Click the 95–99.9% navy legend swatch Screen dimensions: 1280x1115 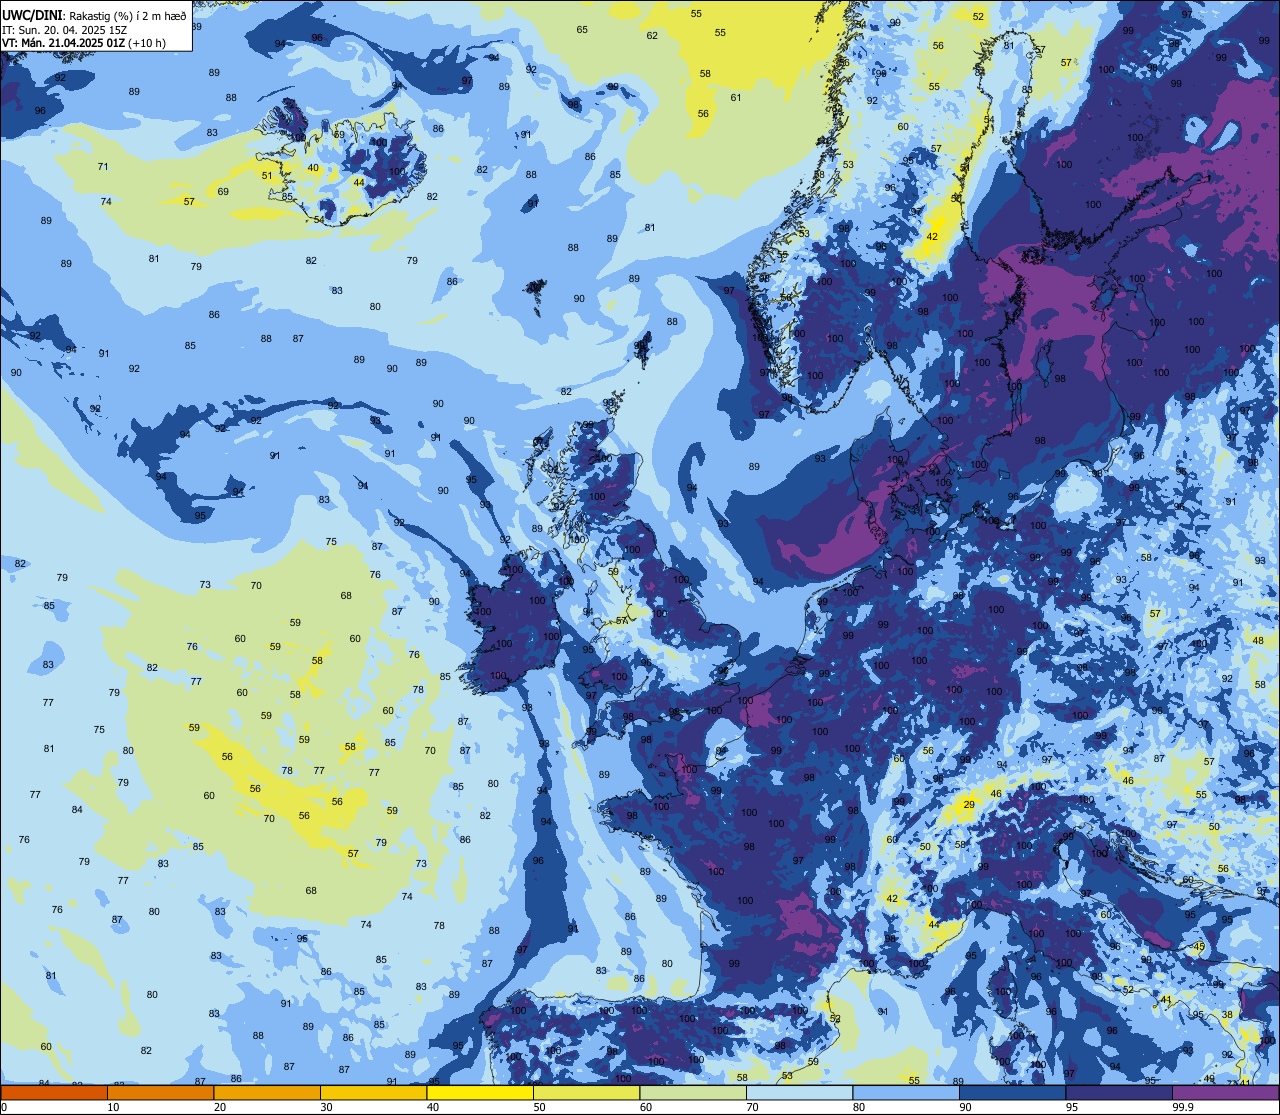tap(1119, 1092)
